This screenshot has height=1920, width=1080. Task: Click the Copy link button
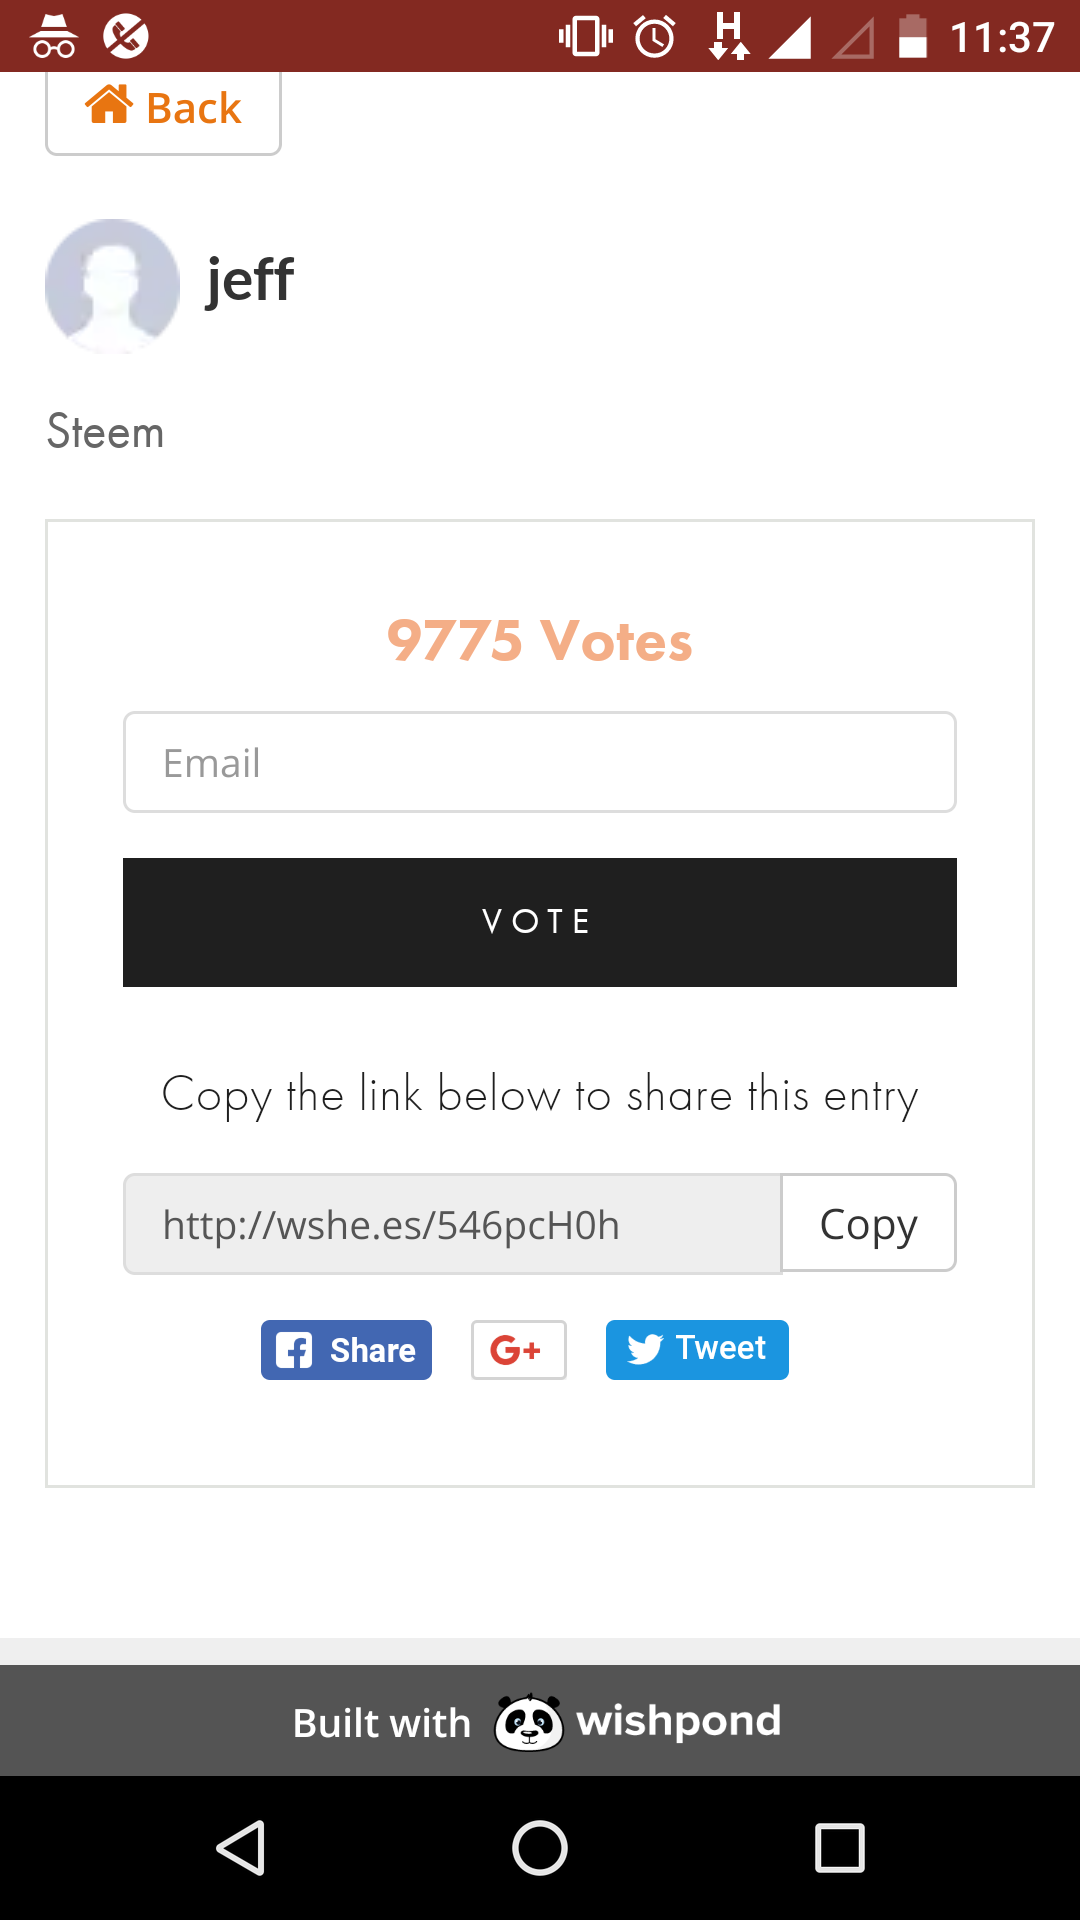(868, 1223)
